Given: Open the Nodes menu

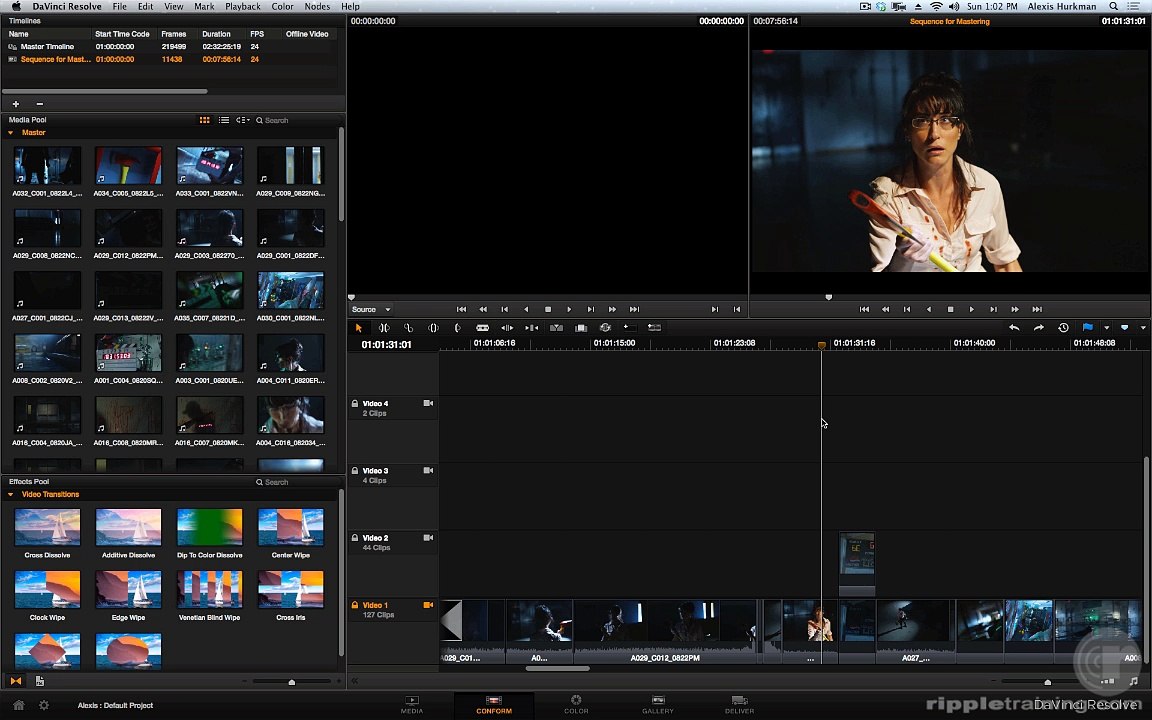Looking at the screenshot, I should pyautogui.click(x=317, y=6).
